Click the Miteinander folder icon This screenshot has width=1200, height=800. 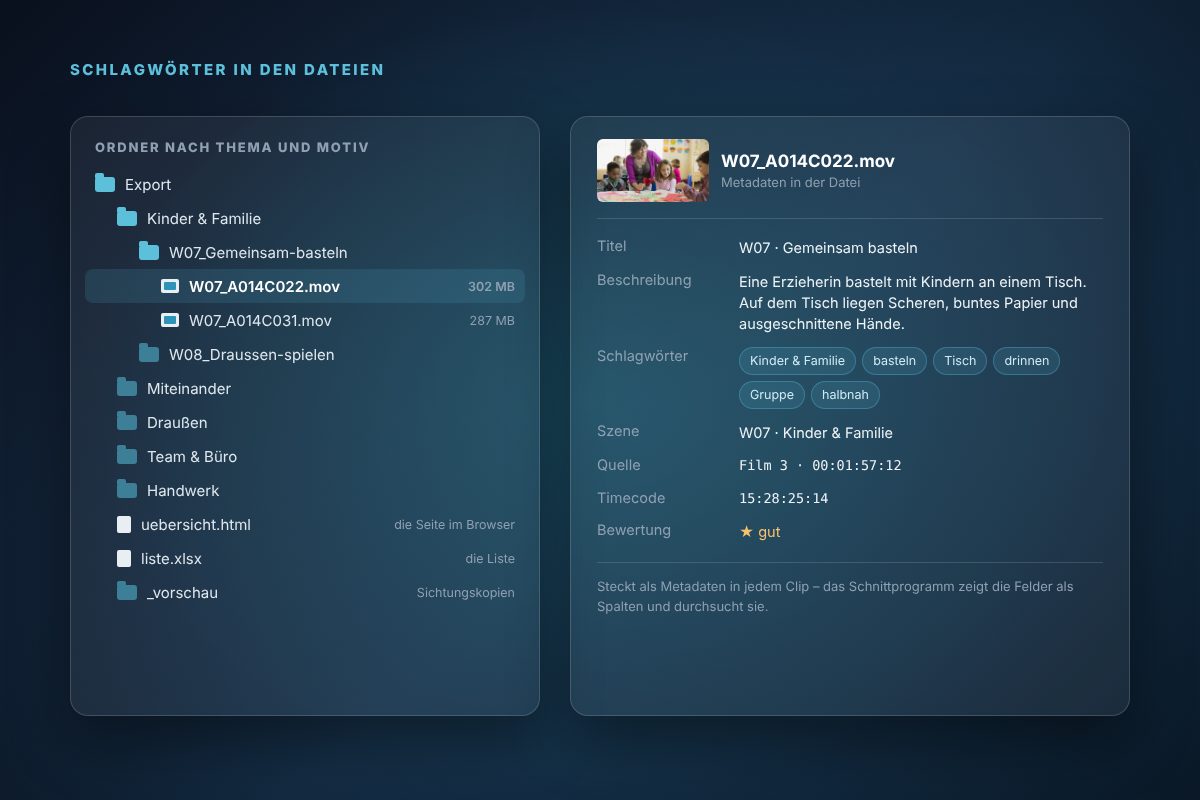tap(127, 388)
